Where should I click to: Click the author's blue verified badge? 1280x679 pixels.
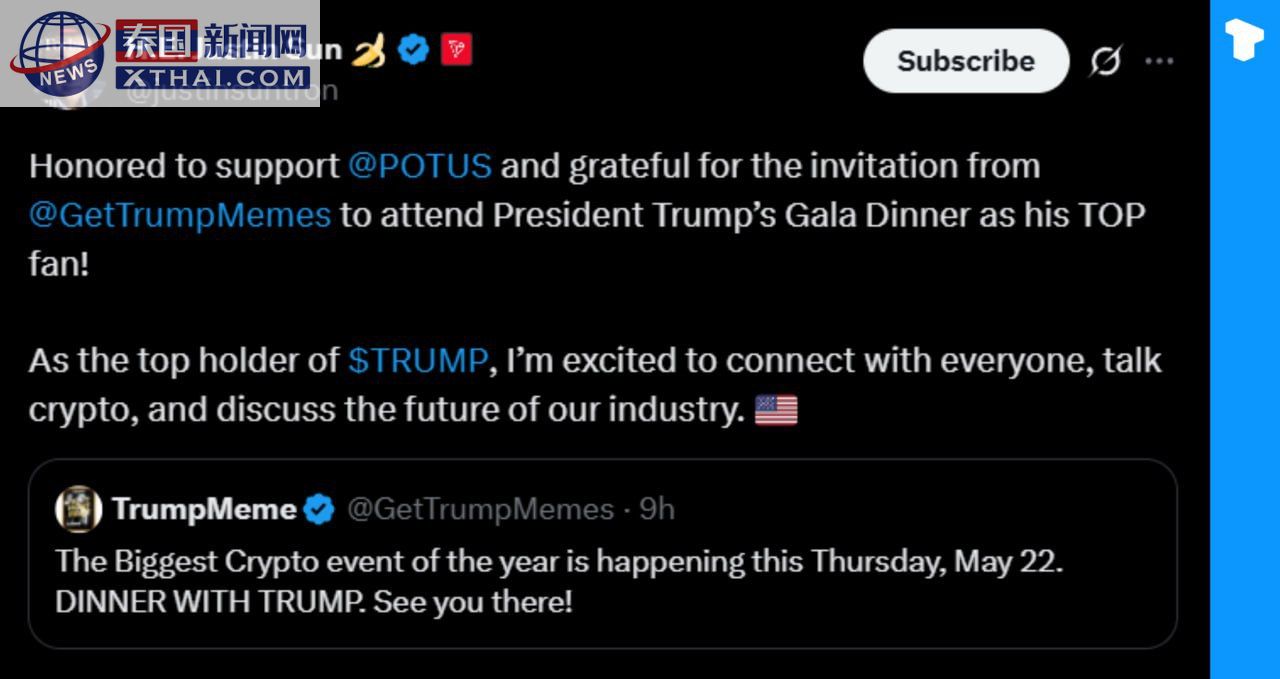(413, 49)
